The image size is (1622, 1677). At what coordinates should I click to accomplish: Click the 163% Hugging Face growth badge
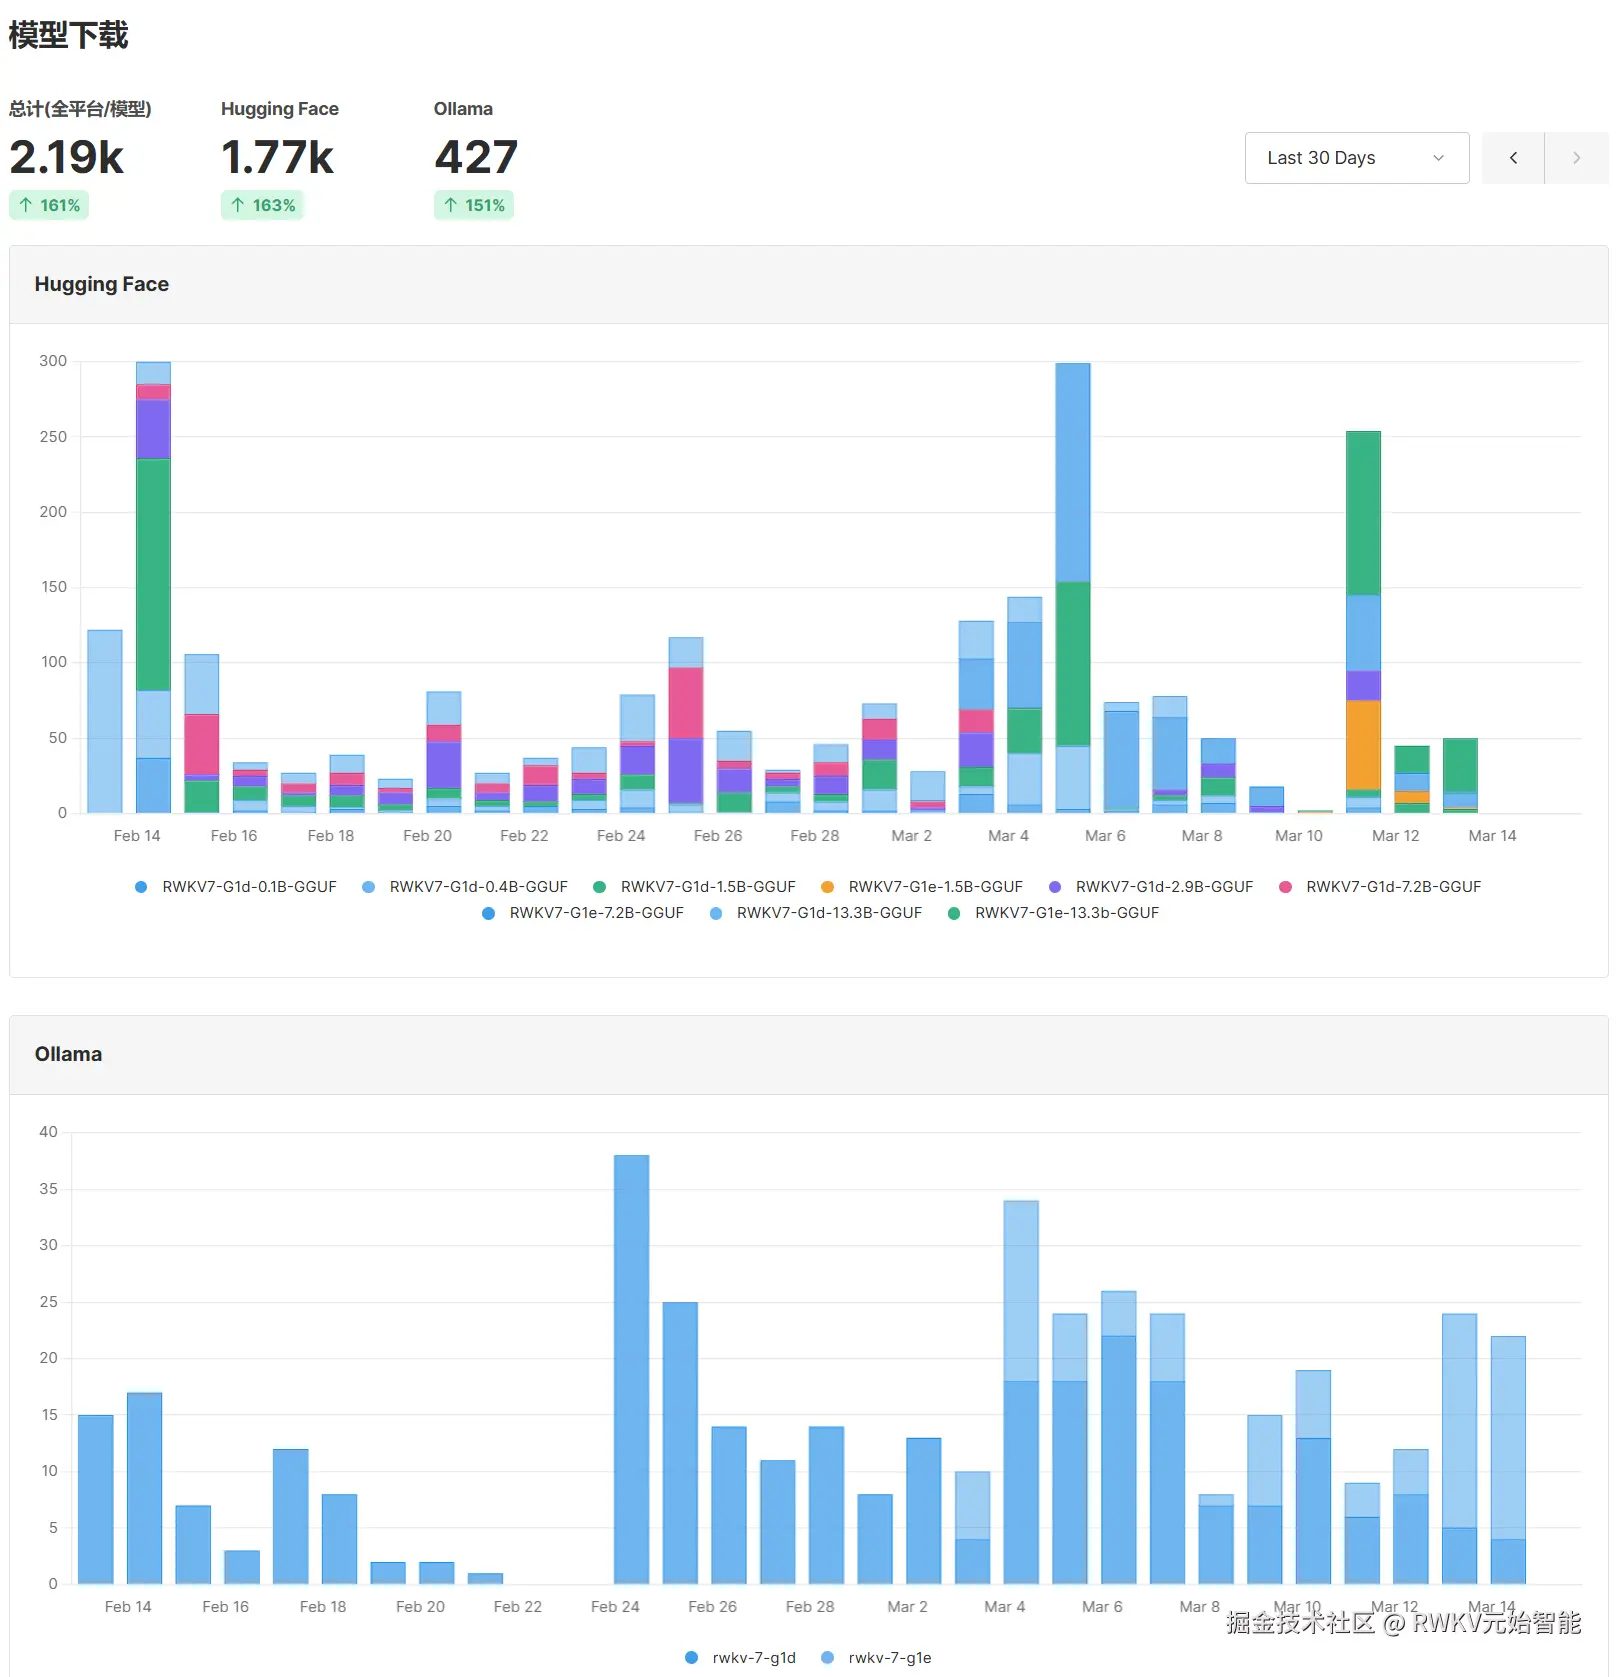tap(262, 205)
